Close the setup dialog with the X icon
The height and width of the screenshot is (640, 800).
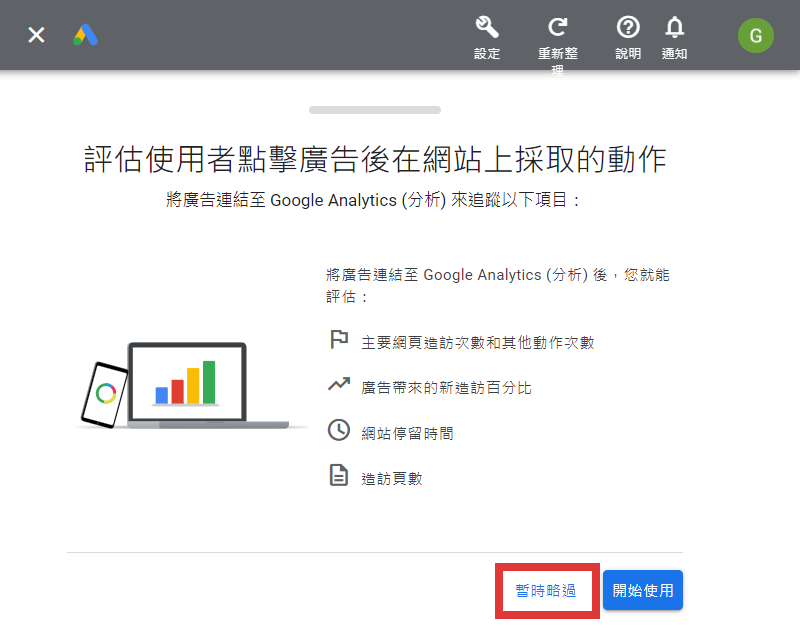tap(36, 35)
